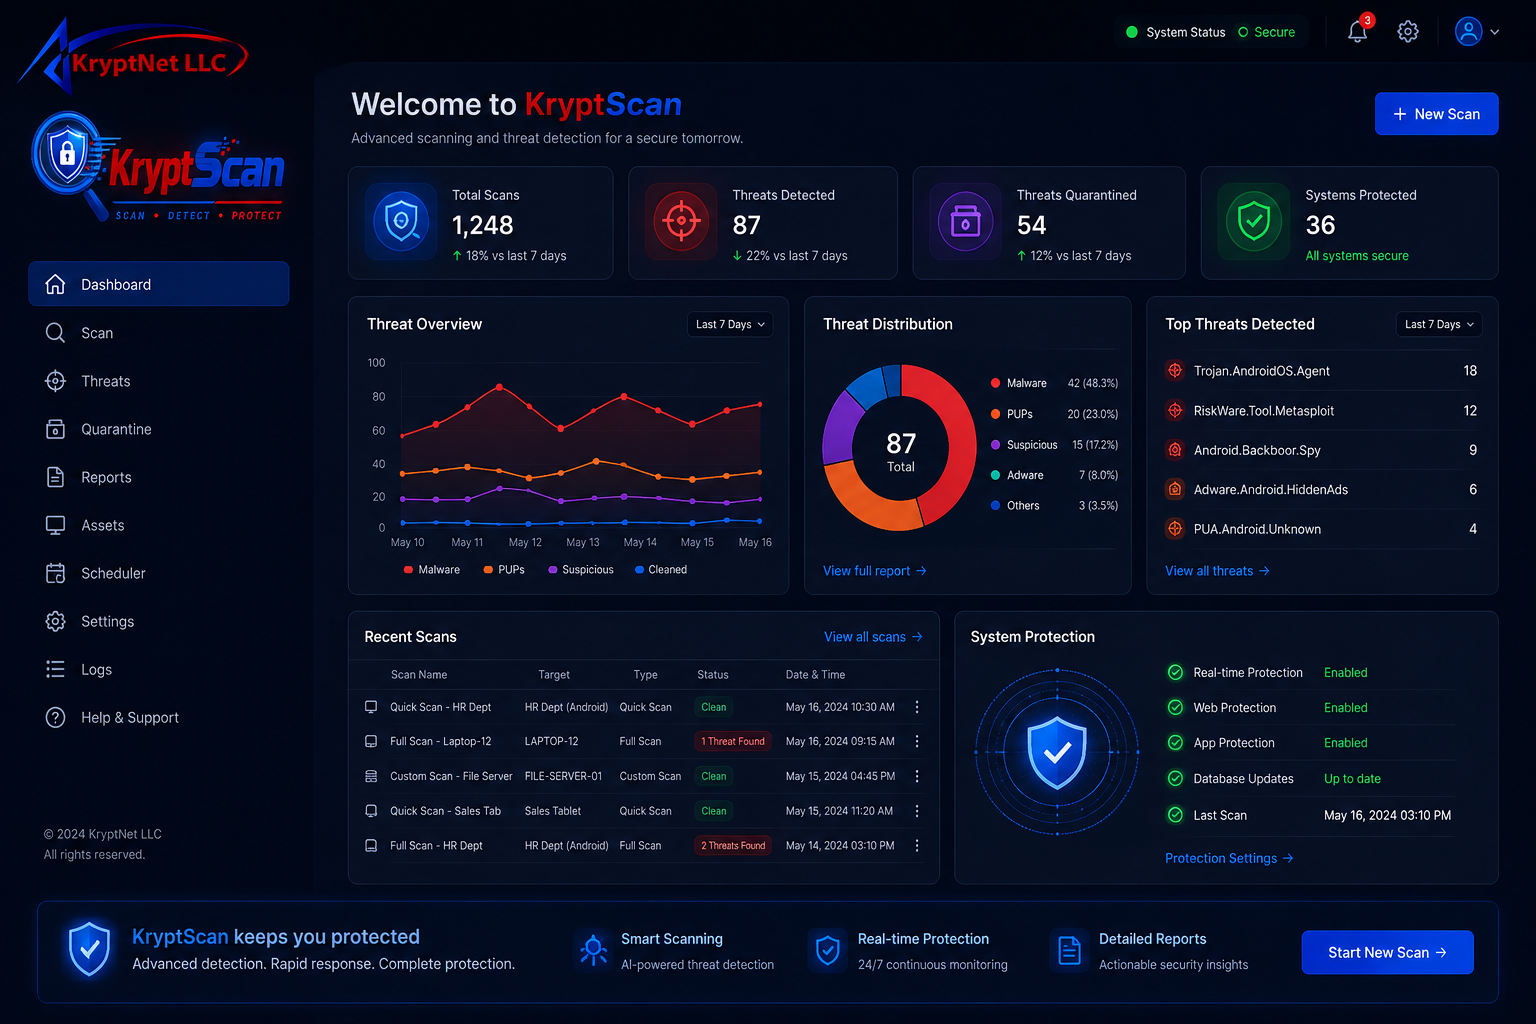
Task: Click the KryptScan magnifier logo
Action: [x=159, y=168]
